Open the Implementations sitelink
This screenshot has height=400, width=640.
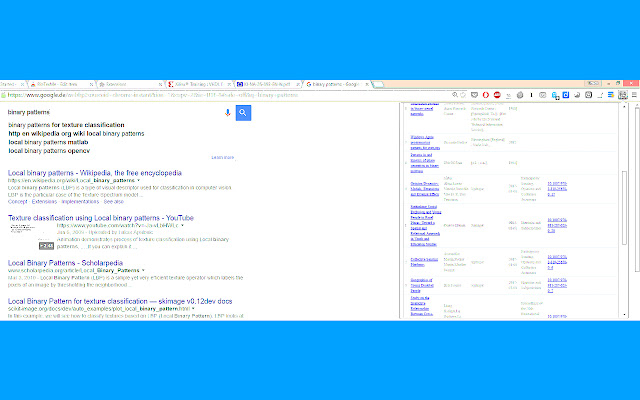80,202
